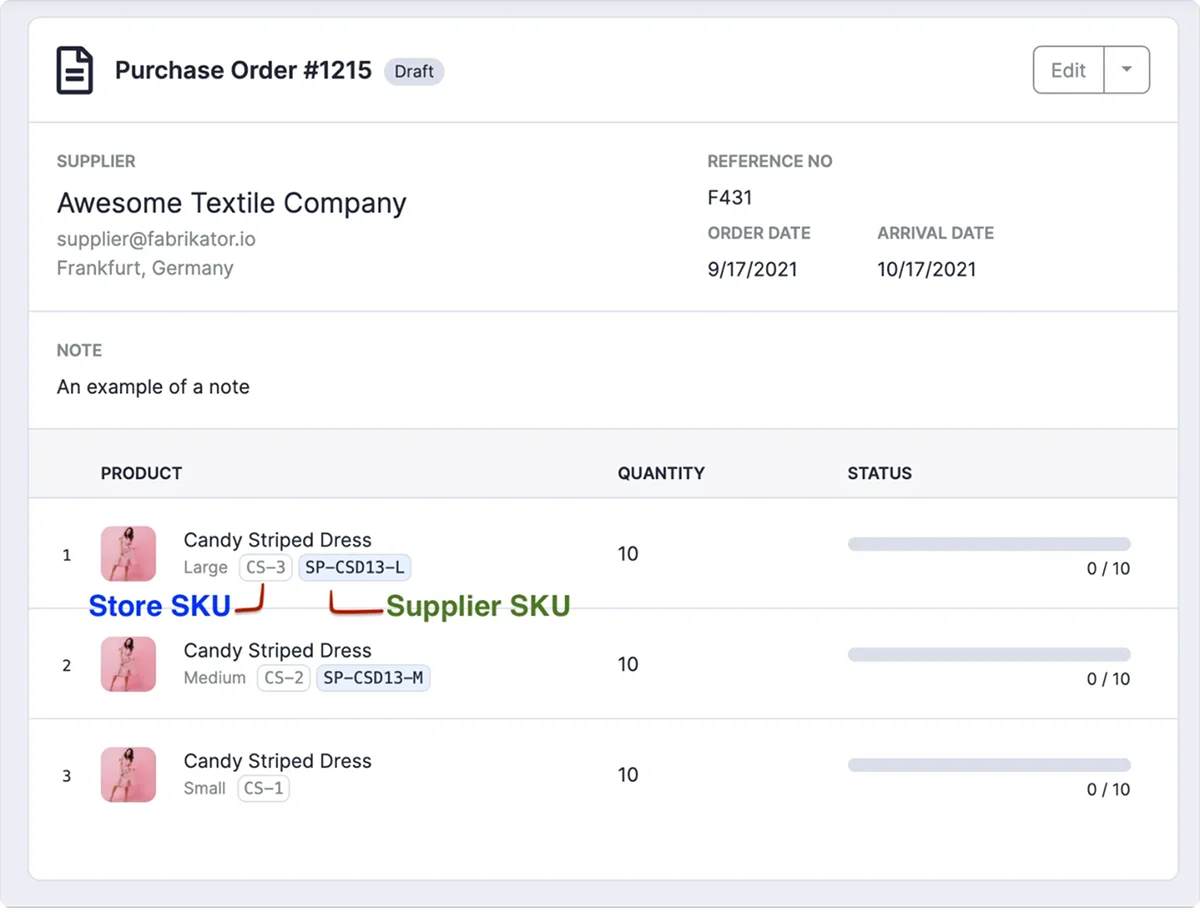1200x908 pixels.
Task: Click the progress bar for the Medium dress
Action: tap(989, 654)
